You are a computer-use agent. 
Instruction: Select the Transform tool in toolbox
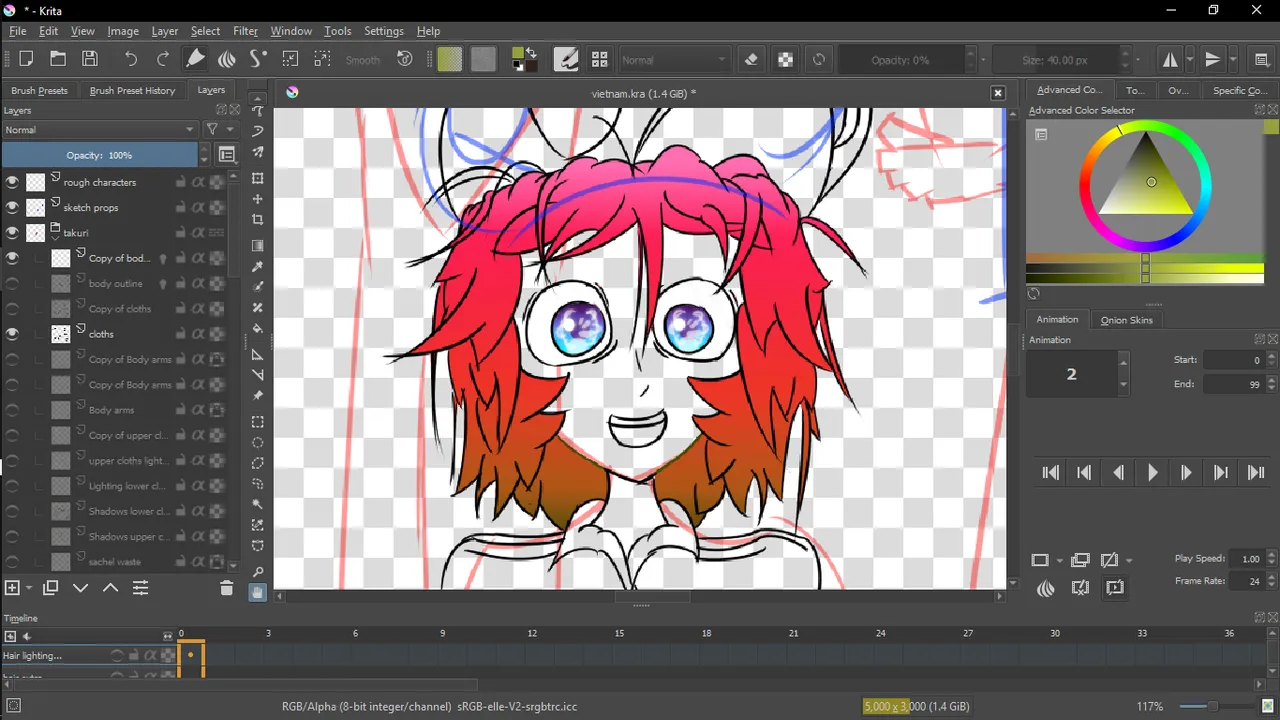258,178
